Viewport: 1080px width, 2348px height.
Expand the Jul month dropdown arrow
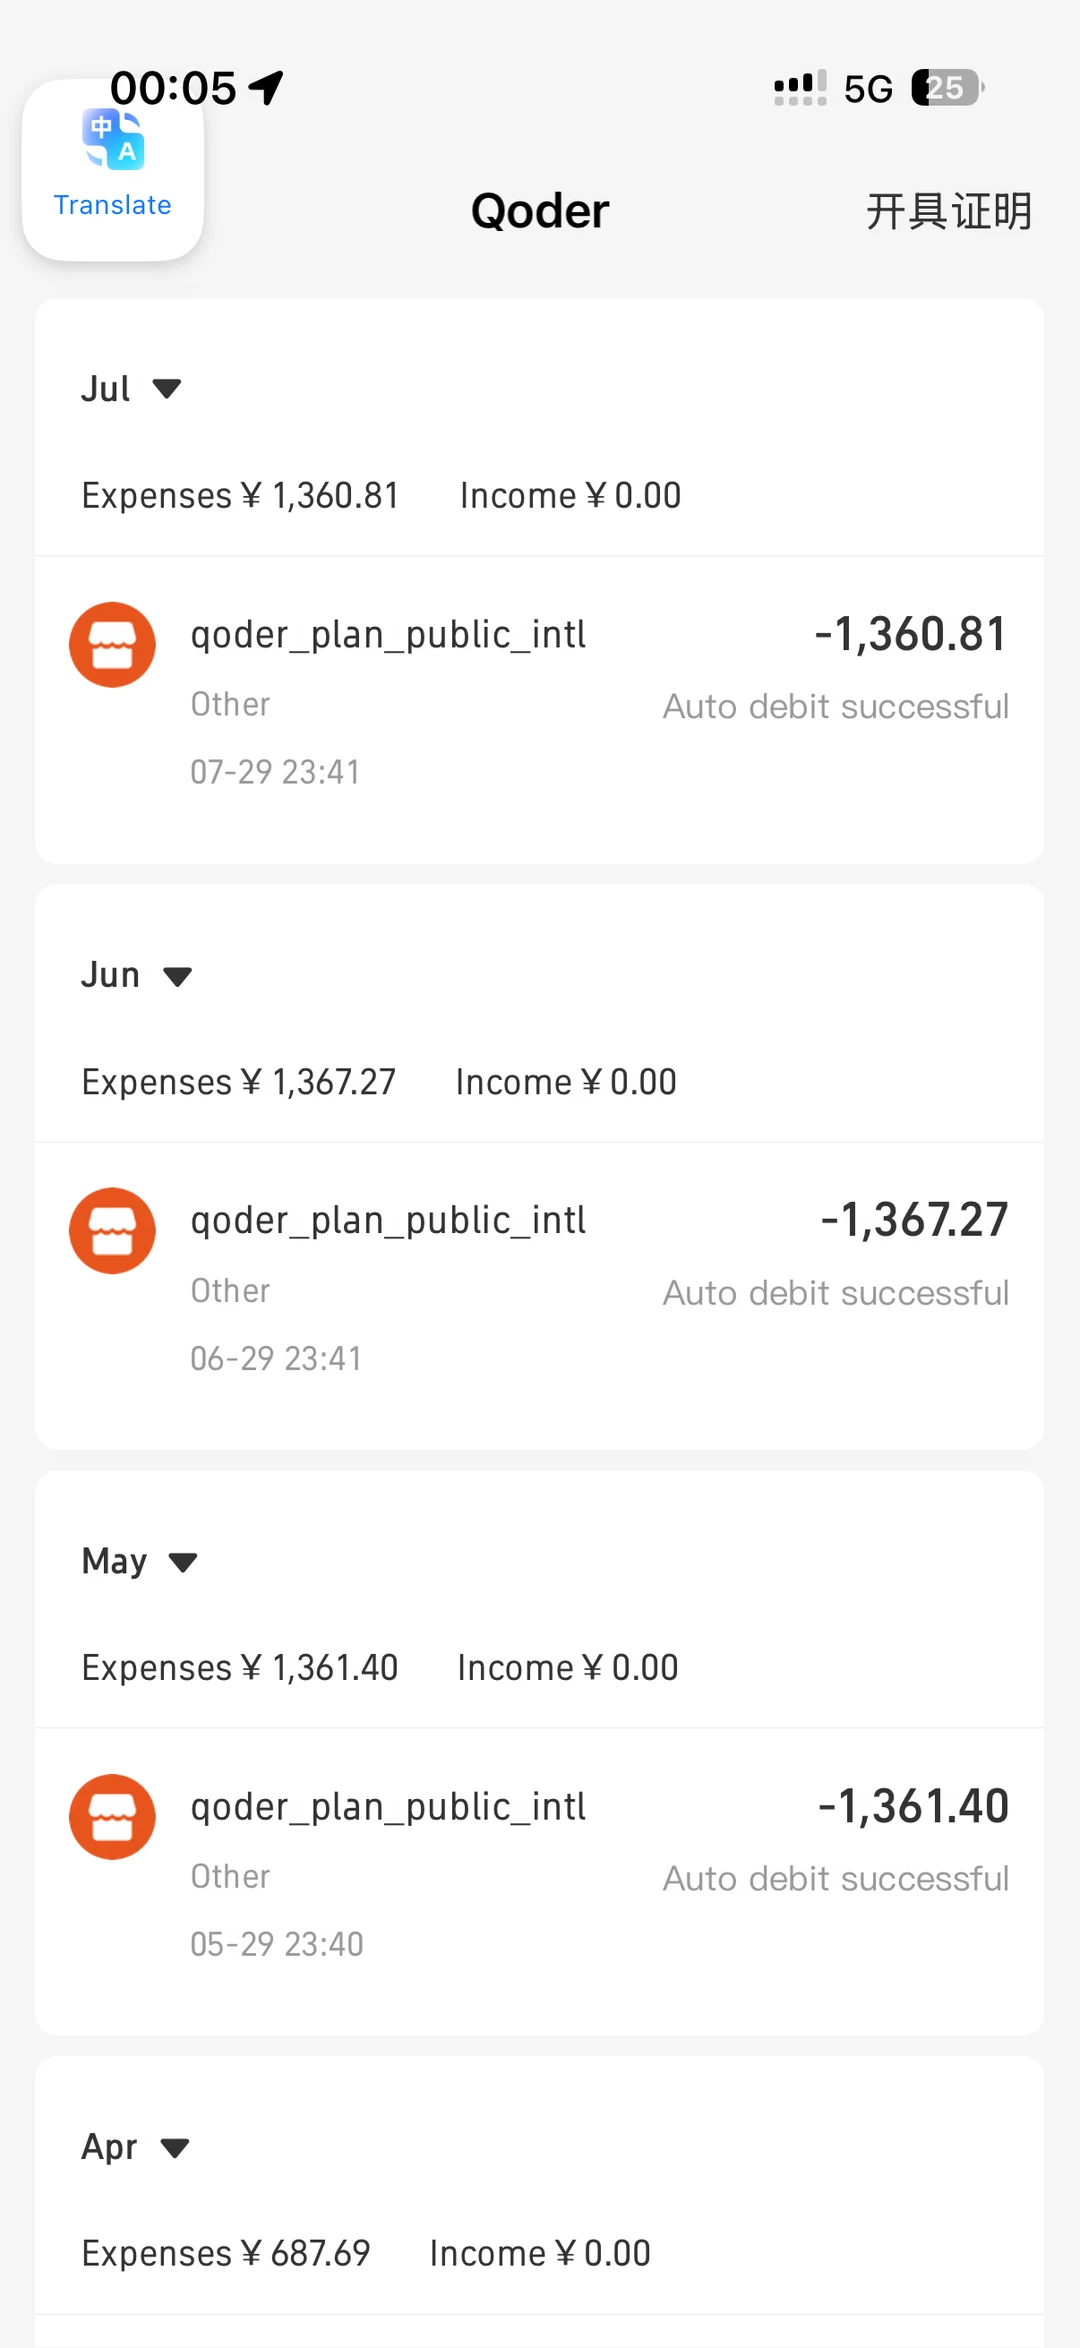pos(167,388)
